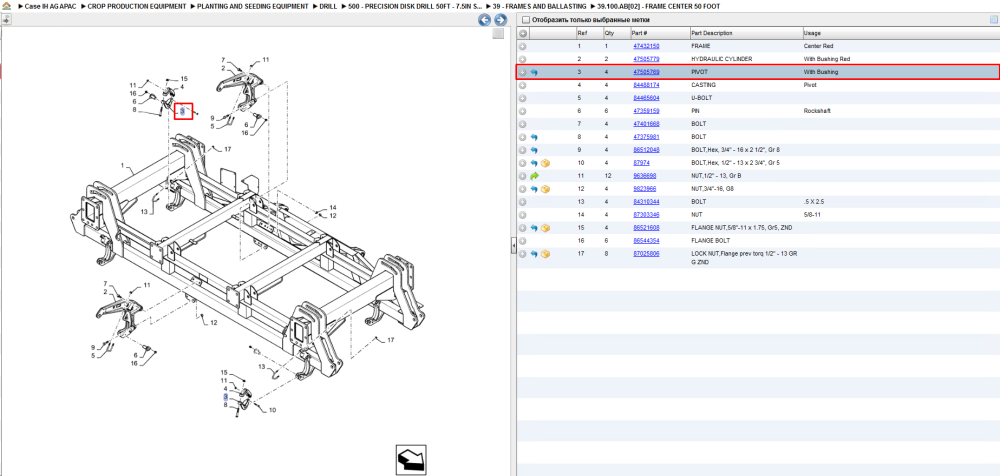Sort by the Qty column header
This screenshot has height=476, width=1000.
point(609,33)
